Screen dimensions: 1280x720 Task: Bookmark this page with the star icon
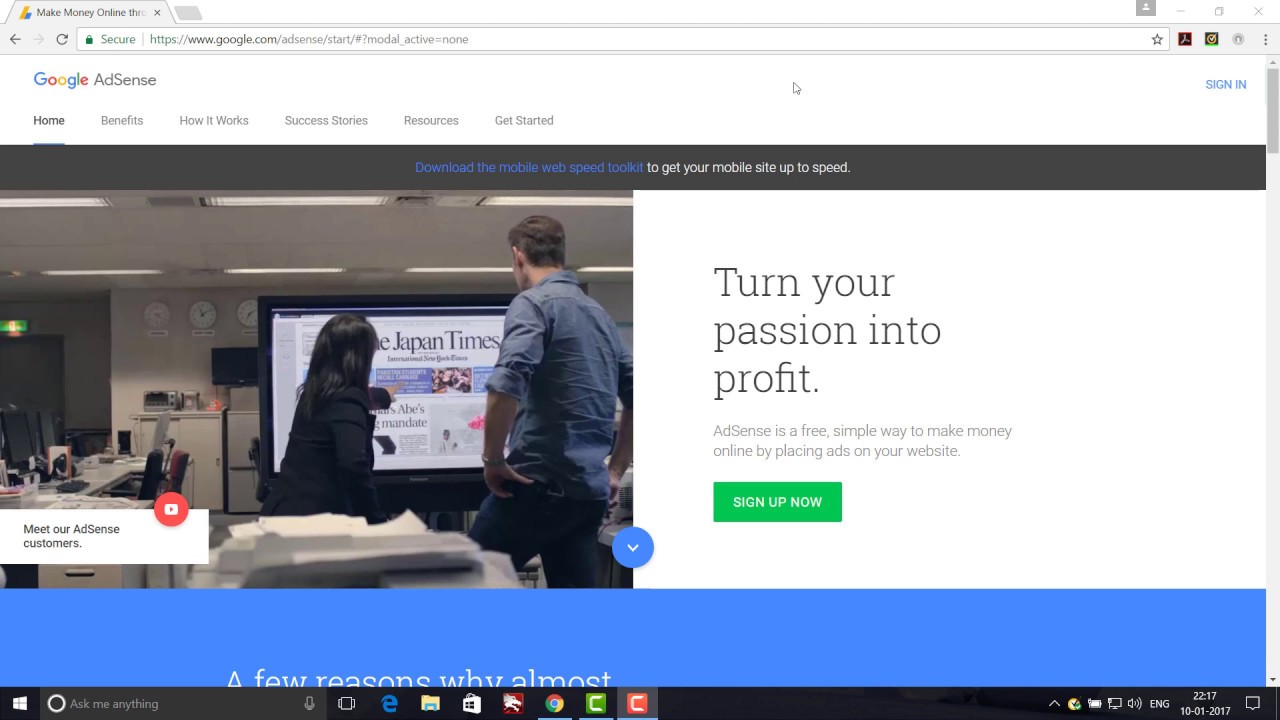coord(1157,39)
